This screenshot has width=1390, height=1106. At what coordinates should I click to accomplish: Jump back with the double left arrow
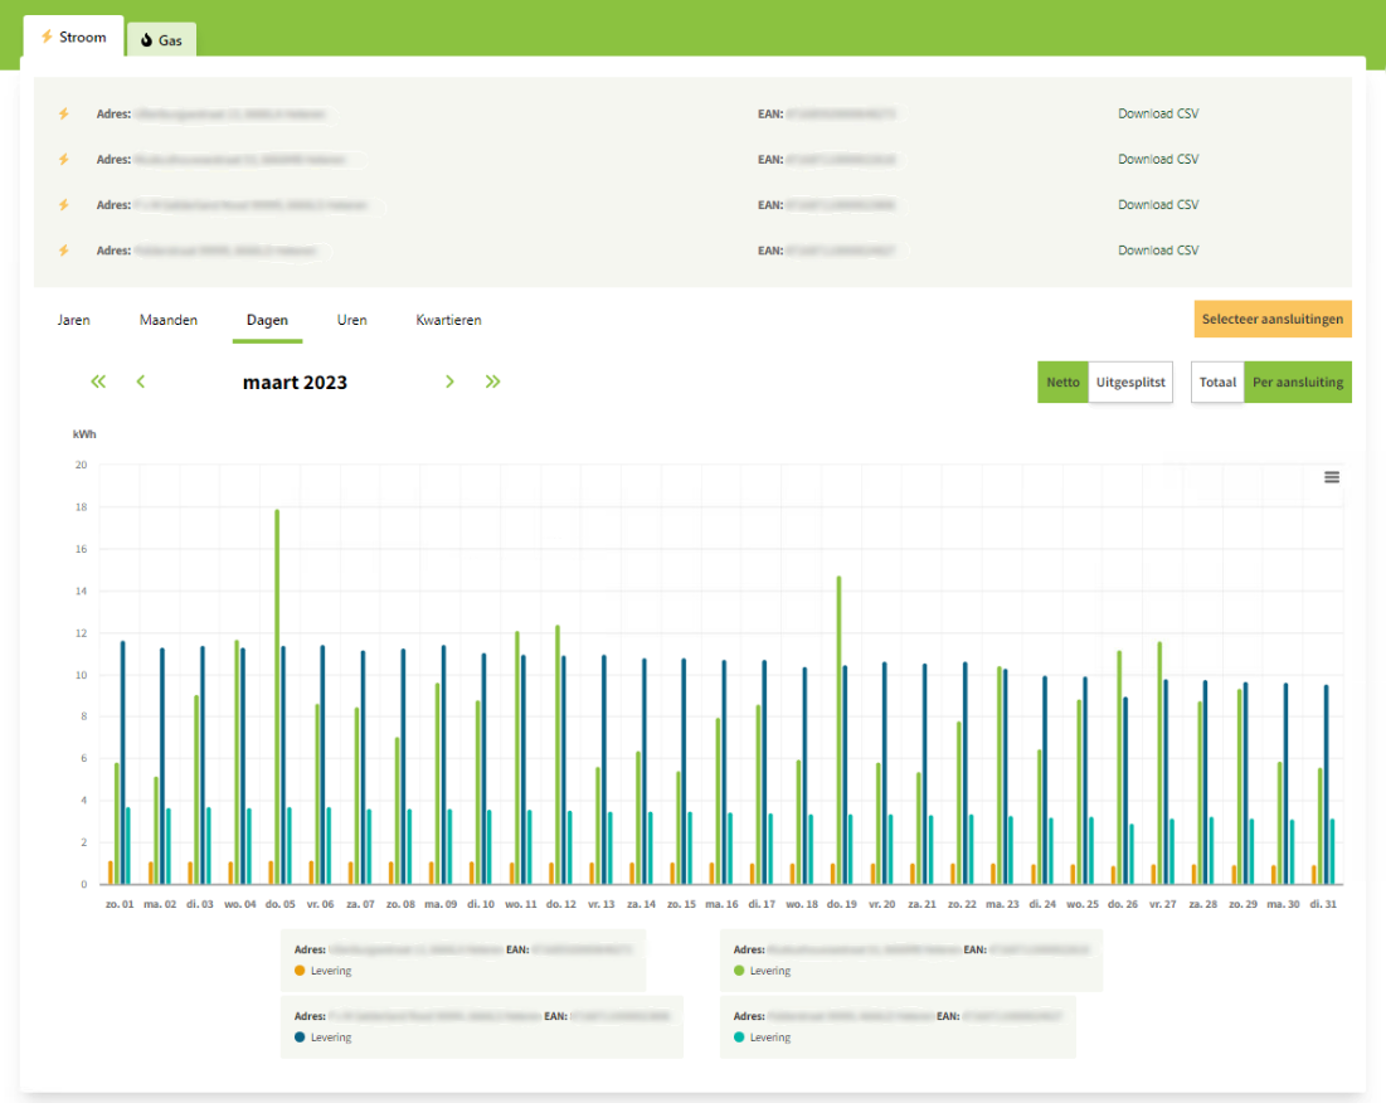[x=98, y=382]
